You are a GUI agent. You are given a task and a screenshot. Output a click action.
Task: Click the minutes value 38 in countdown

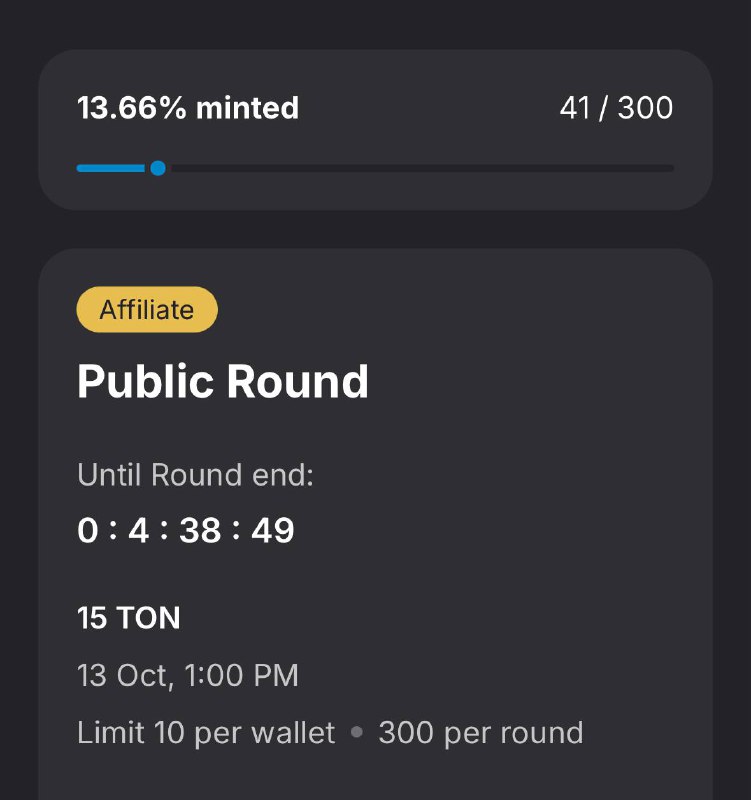(x=200, y=531)
